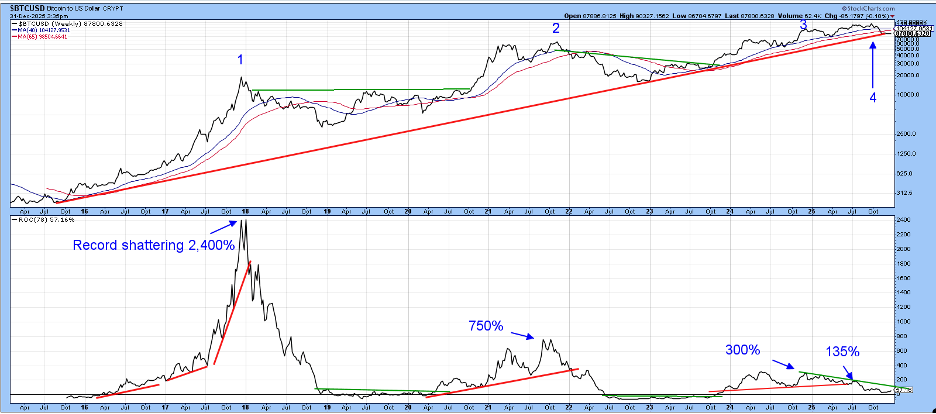The image size is (936, 414).
Task: Click the peak marker labeled 3
Action: click(x=803, y=27)
